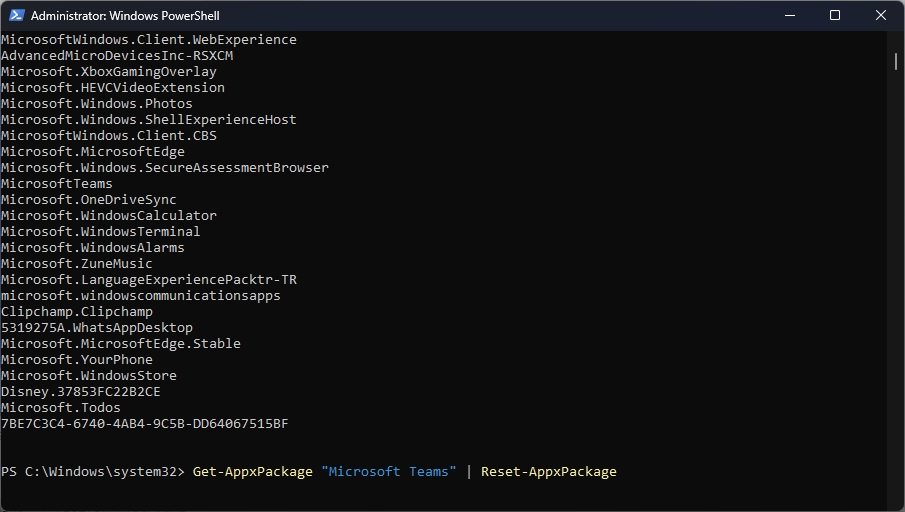Click the 'AdvancedMicroDevicesInc-RSXCM' line
The width and height of the screenshot is (905, 512).
coord(117,56)
